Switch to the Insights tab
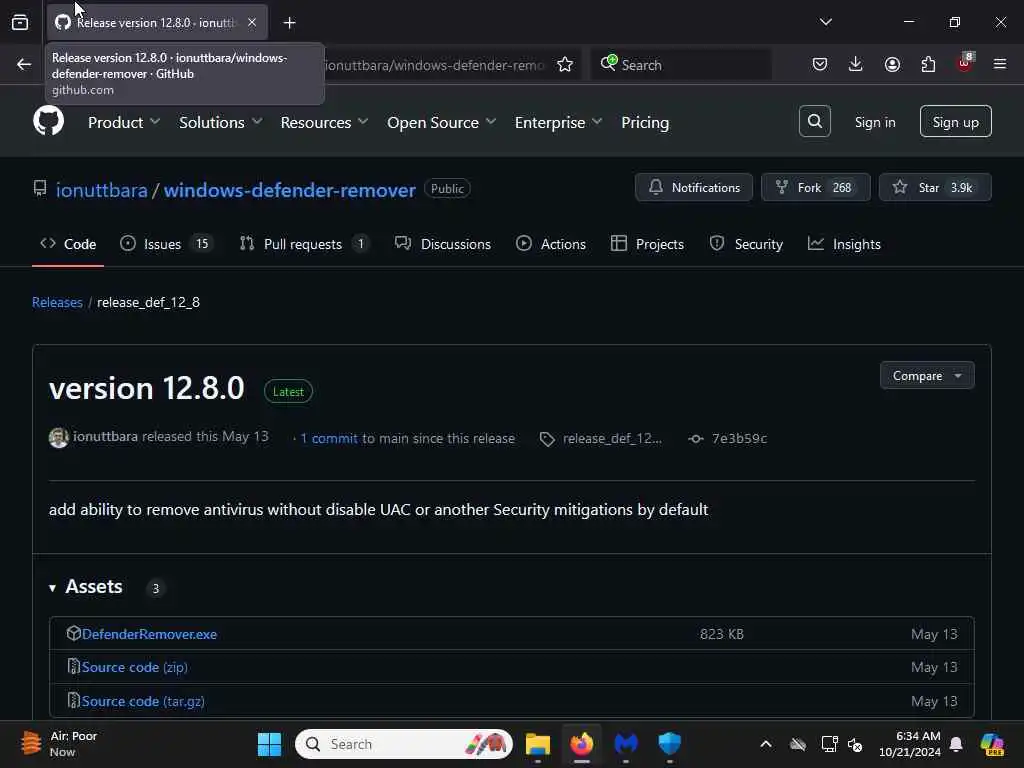The height and width of the screenshot is (768, 1024). click(844, 244)
